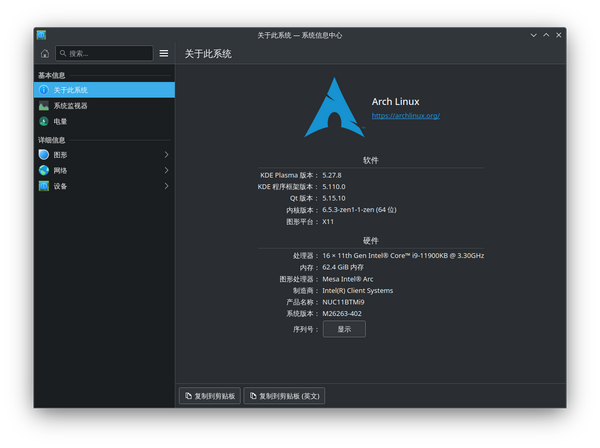Click the Arch Linux name heading
This screenshot has height=448, width=600.
click(395, 101)
